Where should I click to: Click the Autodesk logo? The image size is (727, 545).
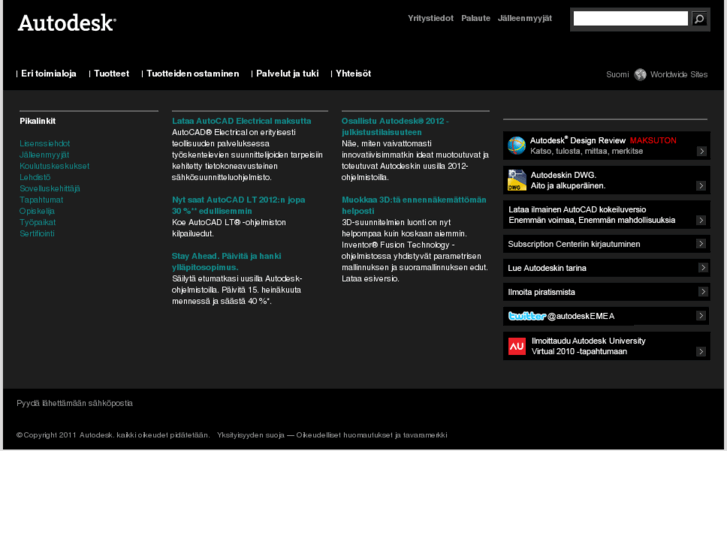click(67, 23)
